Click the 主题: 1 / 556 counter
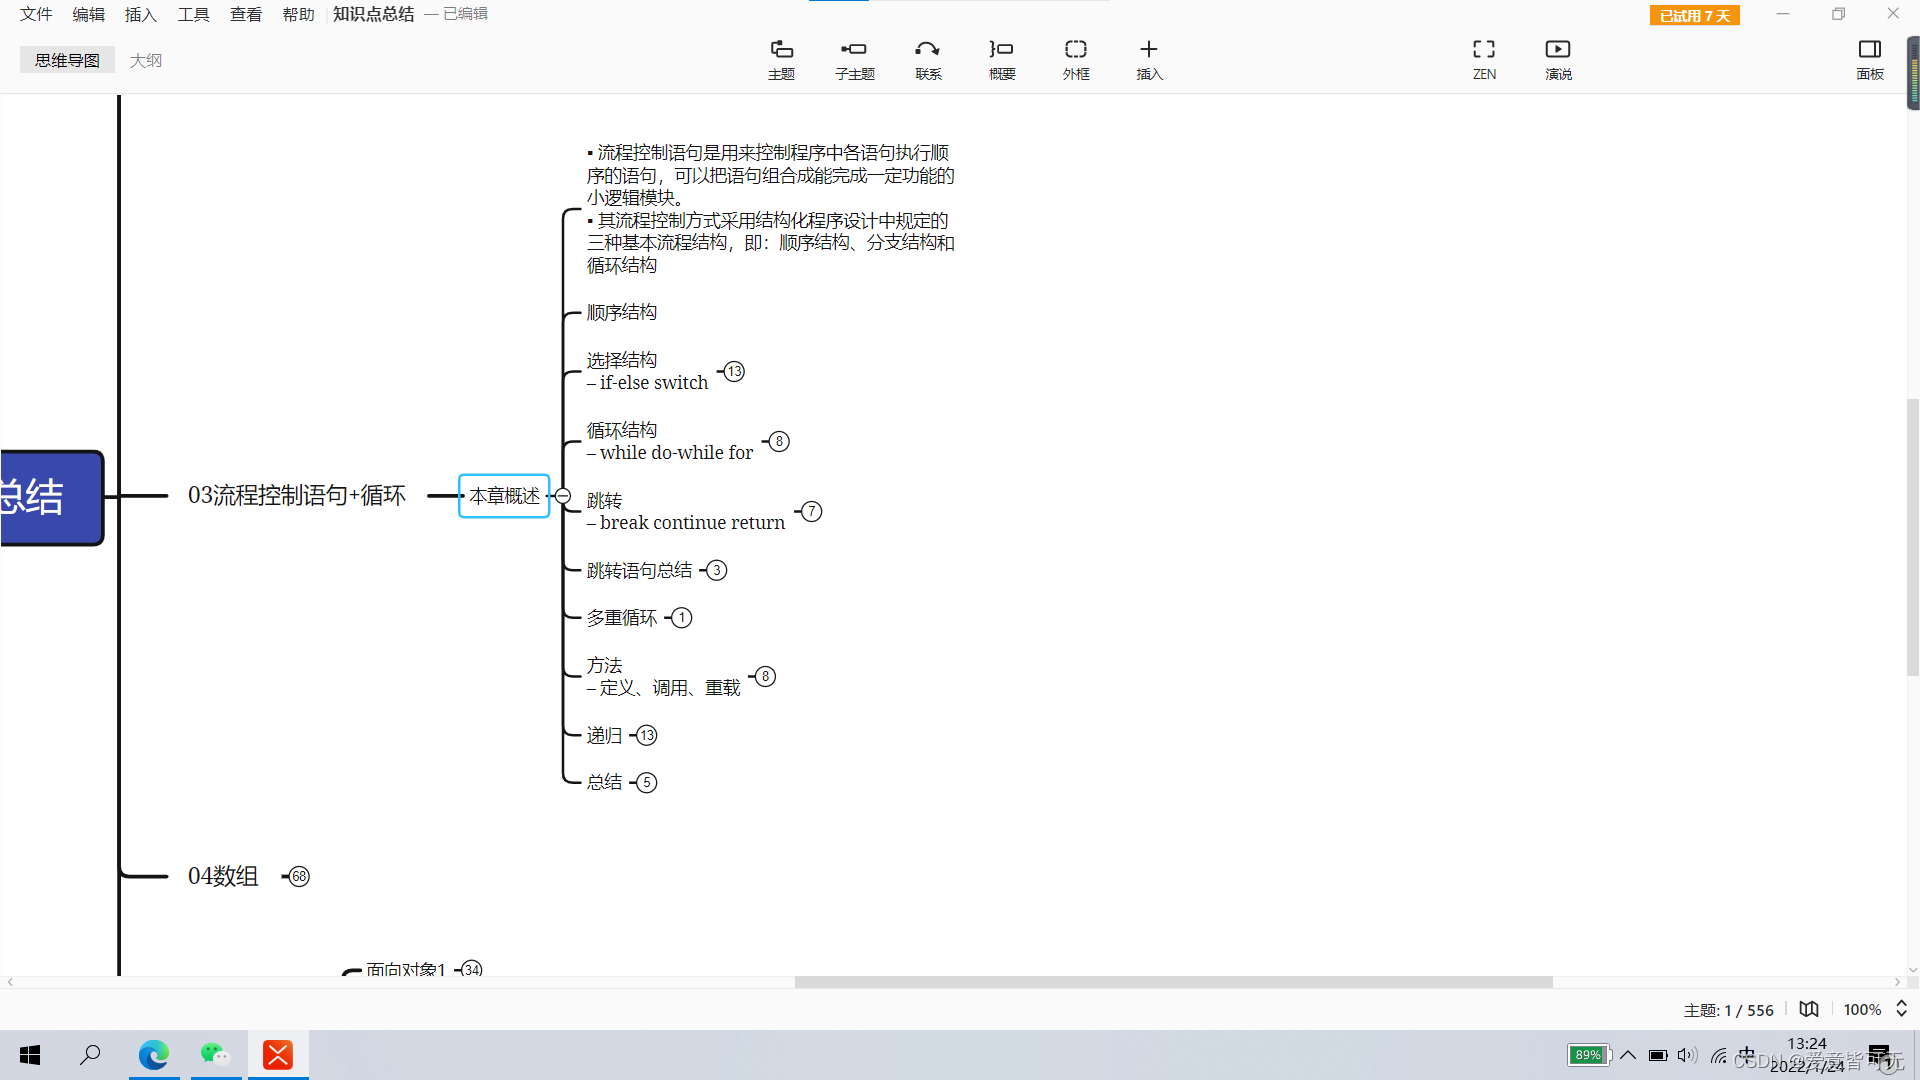The height and width of the screenshot is (1080, 1920). tap(1728, 1010)
